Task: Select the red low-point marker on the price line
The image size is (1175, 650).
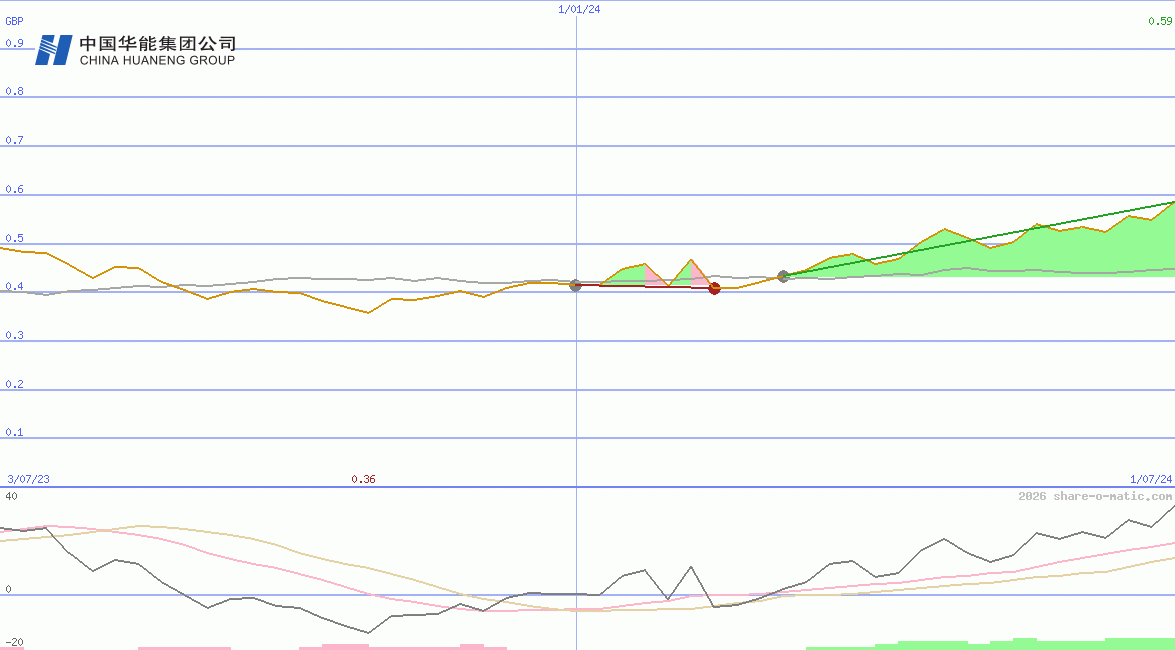Action: (x=714, y=288)
